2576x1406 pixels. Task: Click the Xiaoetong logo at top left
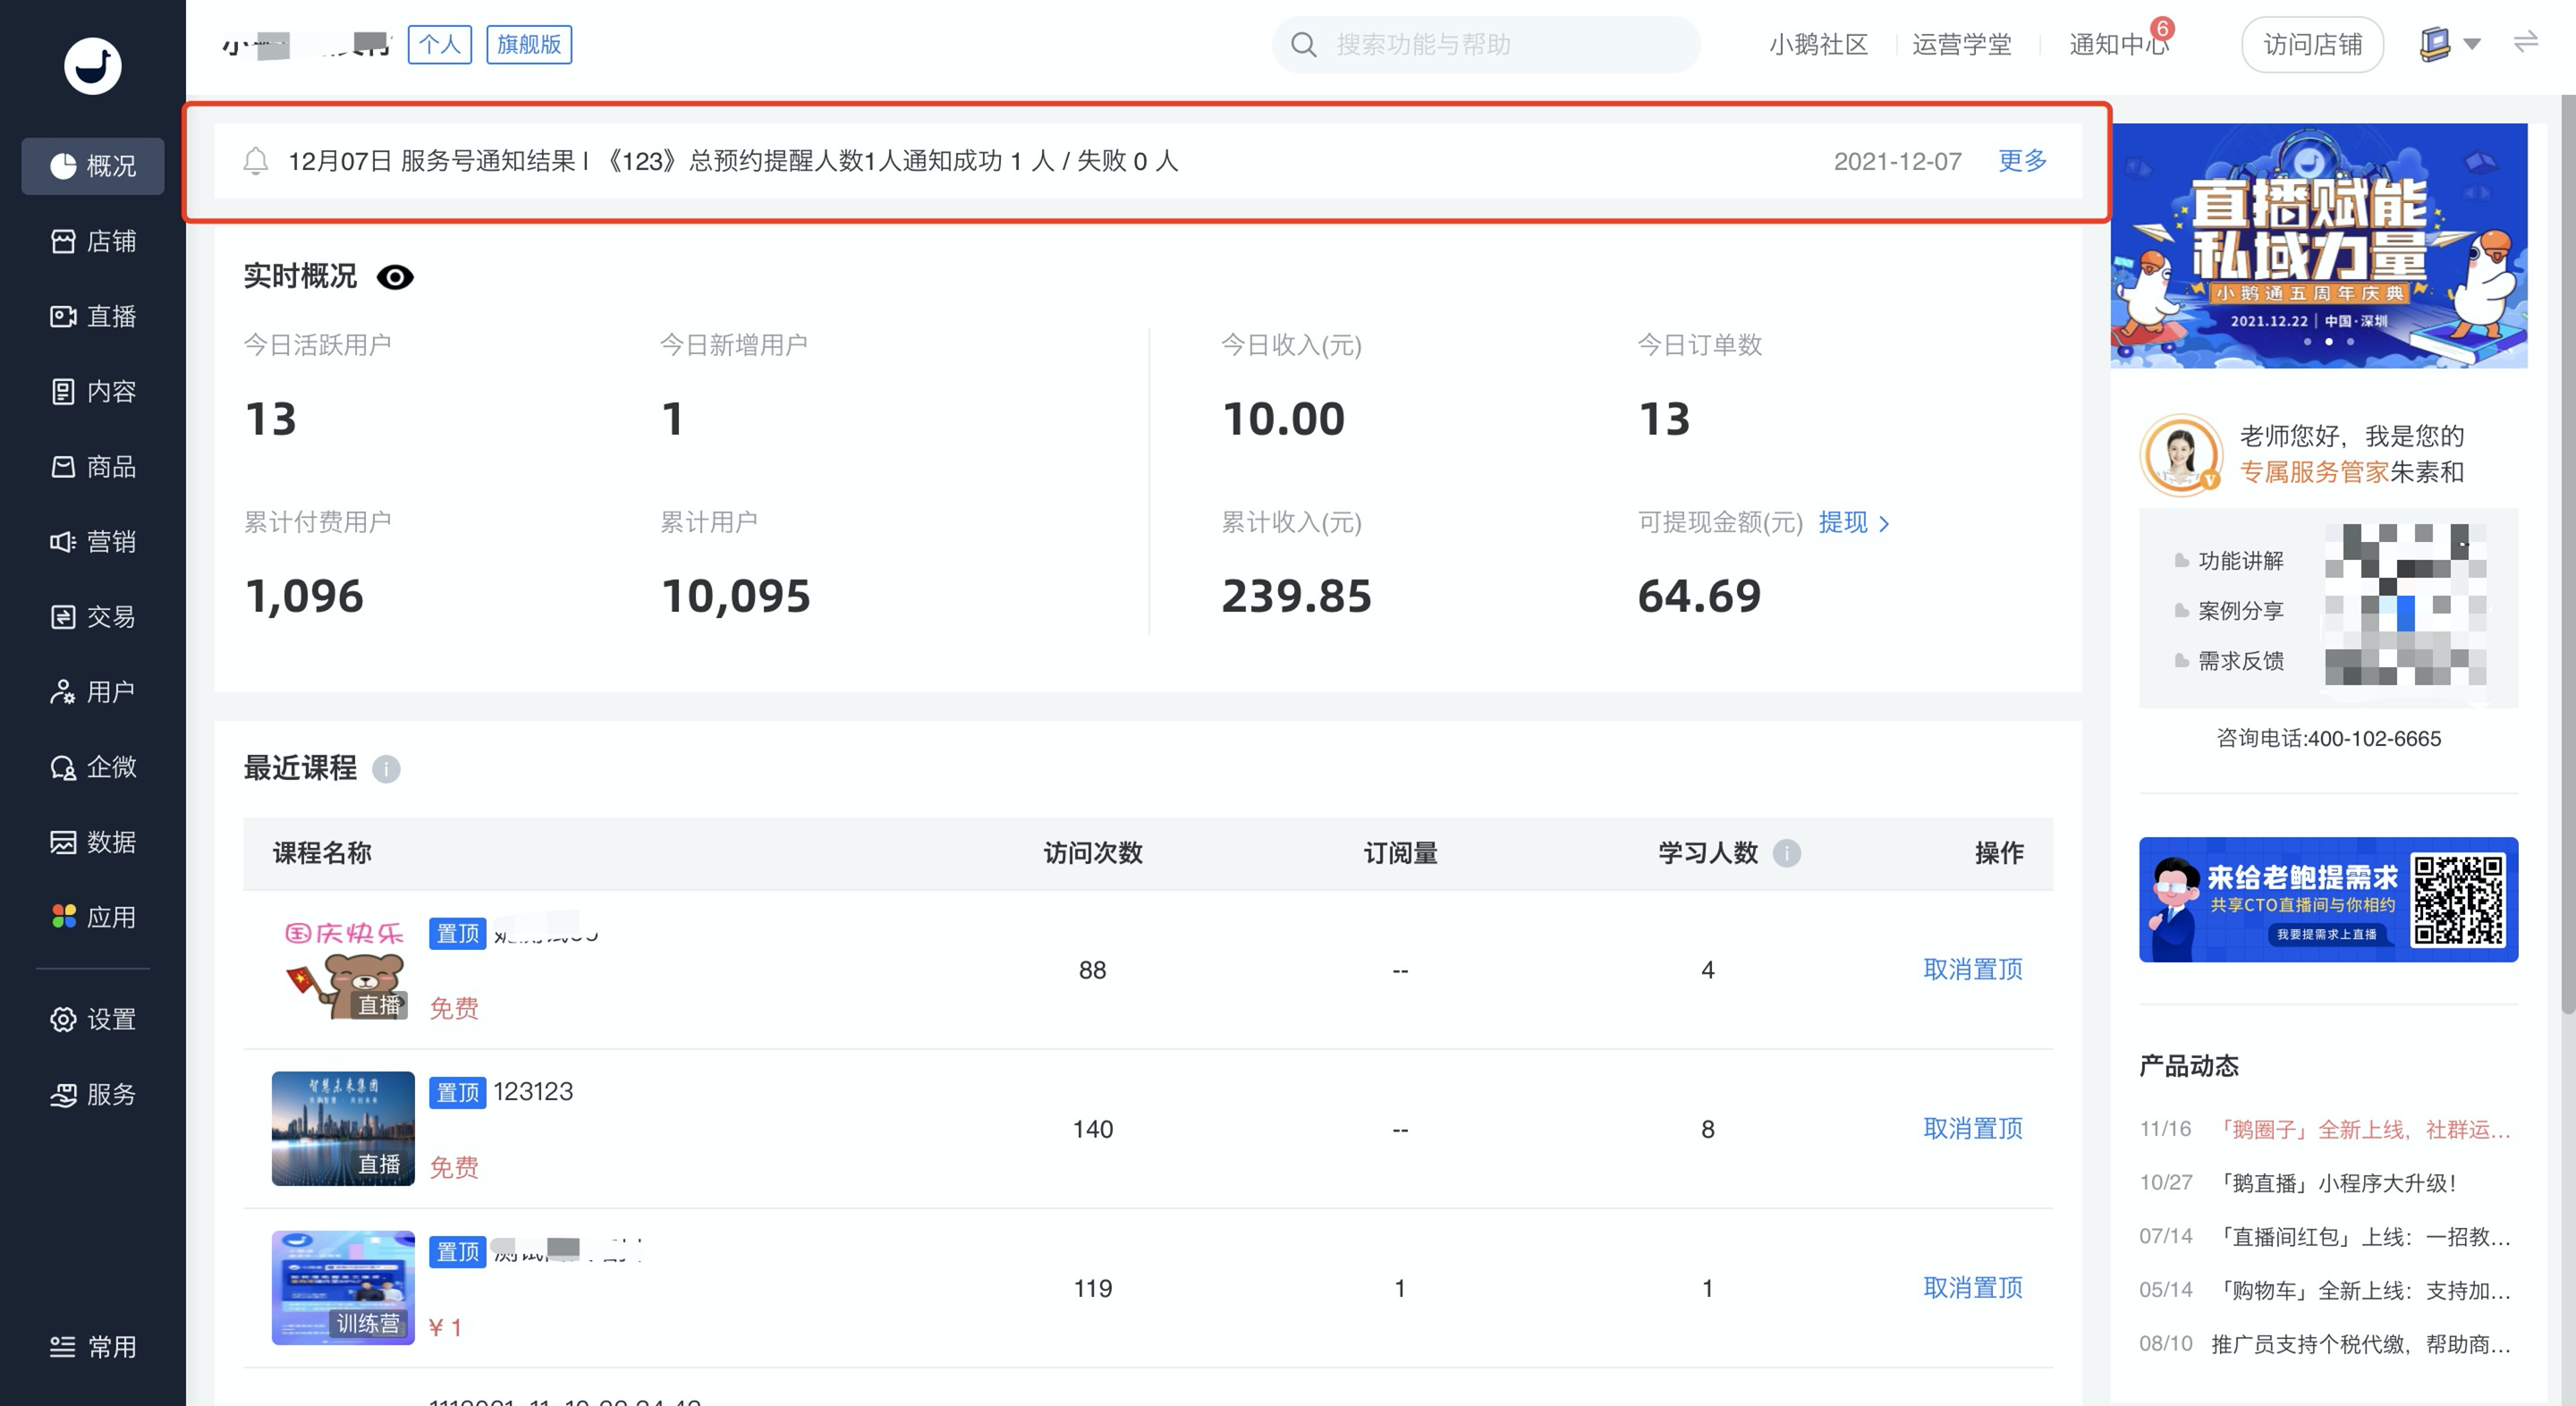pyautogui.click(x=93, y=66)
